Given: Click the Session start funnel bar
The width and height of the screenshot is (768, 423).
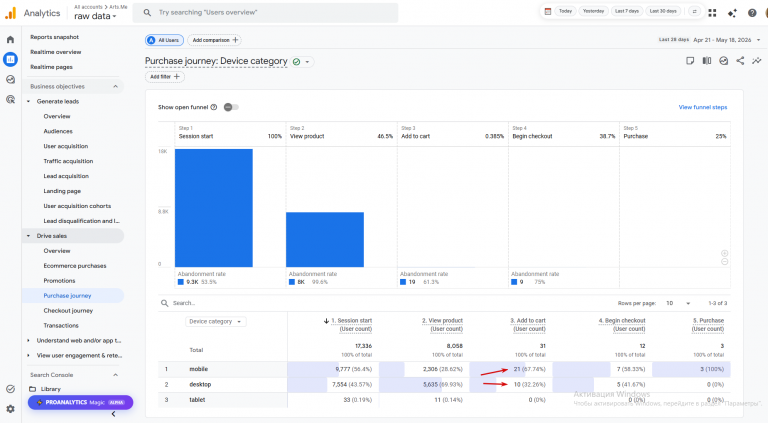Looking at the screenshot, I should click(214, 208).
